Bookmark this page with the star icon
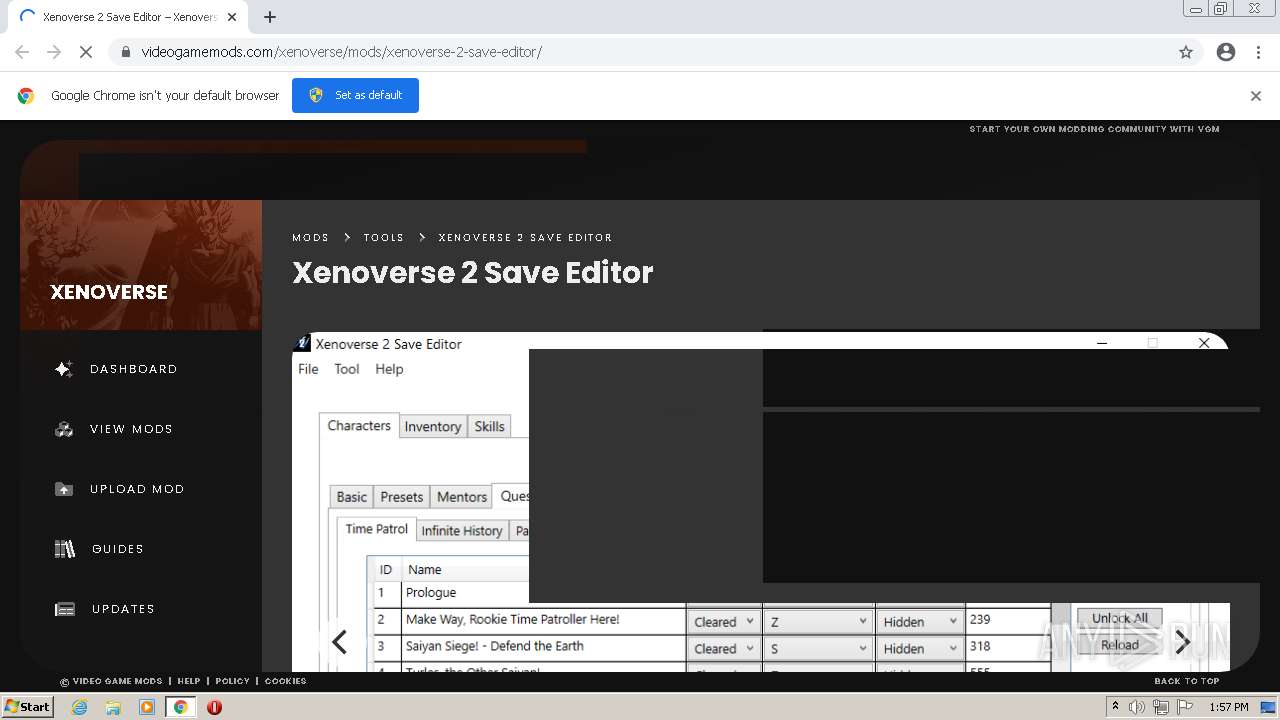Viewport: 1280px width, 720px height. tap(1186, 52)
